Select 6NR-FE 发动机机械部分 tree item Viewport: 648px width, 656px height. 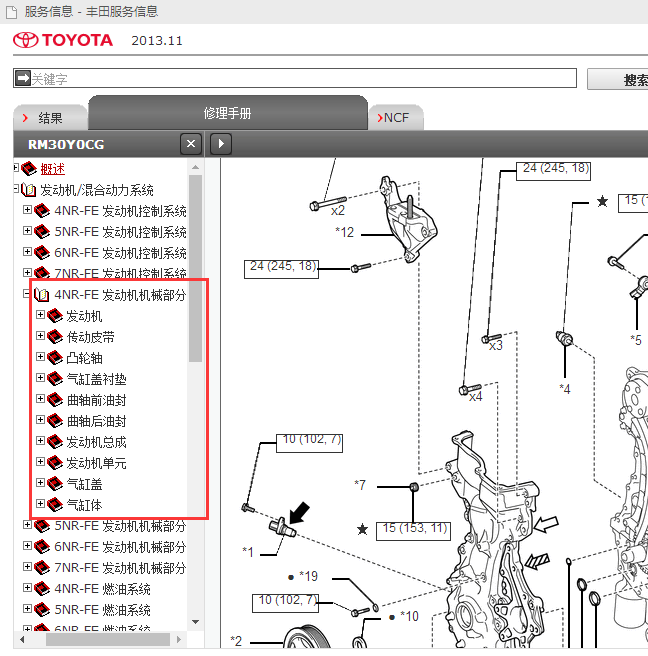pos(120,547)
